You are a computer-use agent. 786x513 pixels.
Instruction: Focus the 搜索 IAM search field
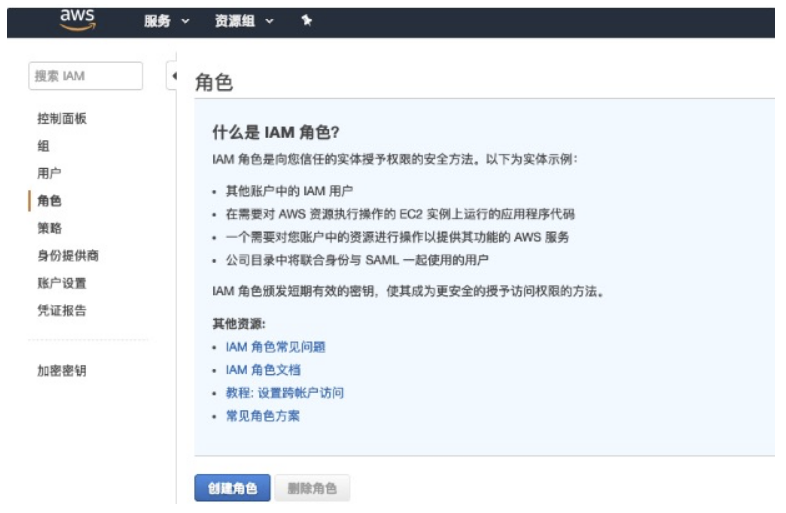[86, 76]
